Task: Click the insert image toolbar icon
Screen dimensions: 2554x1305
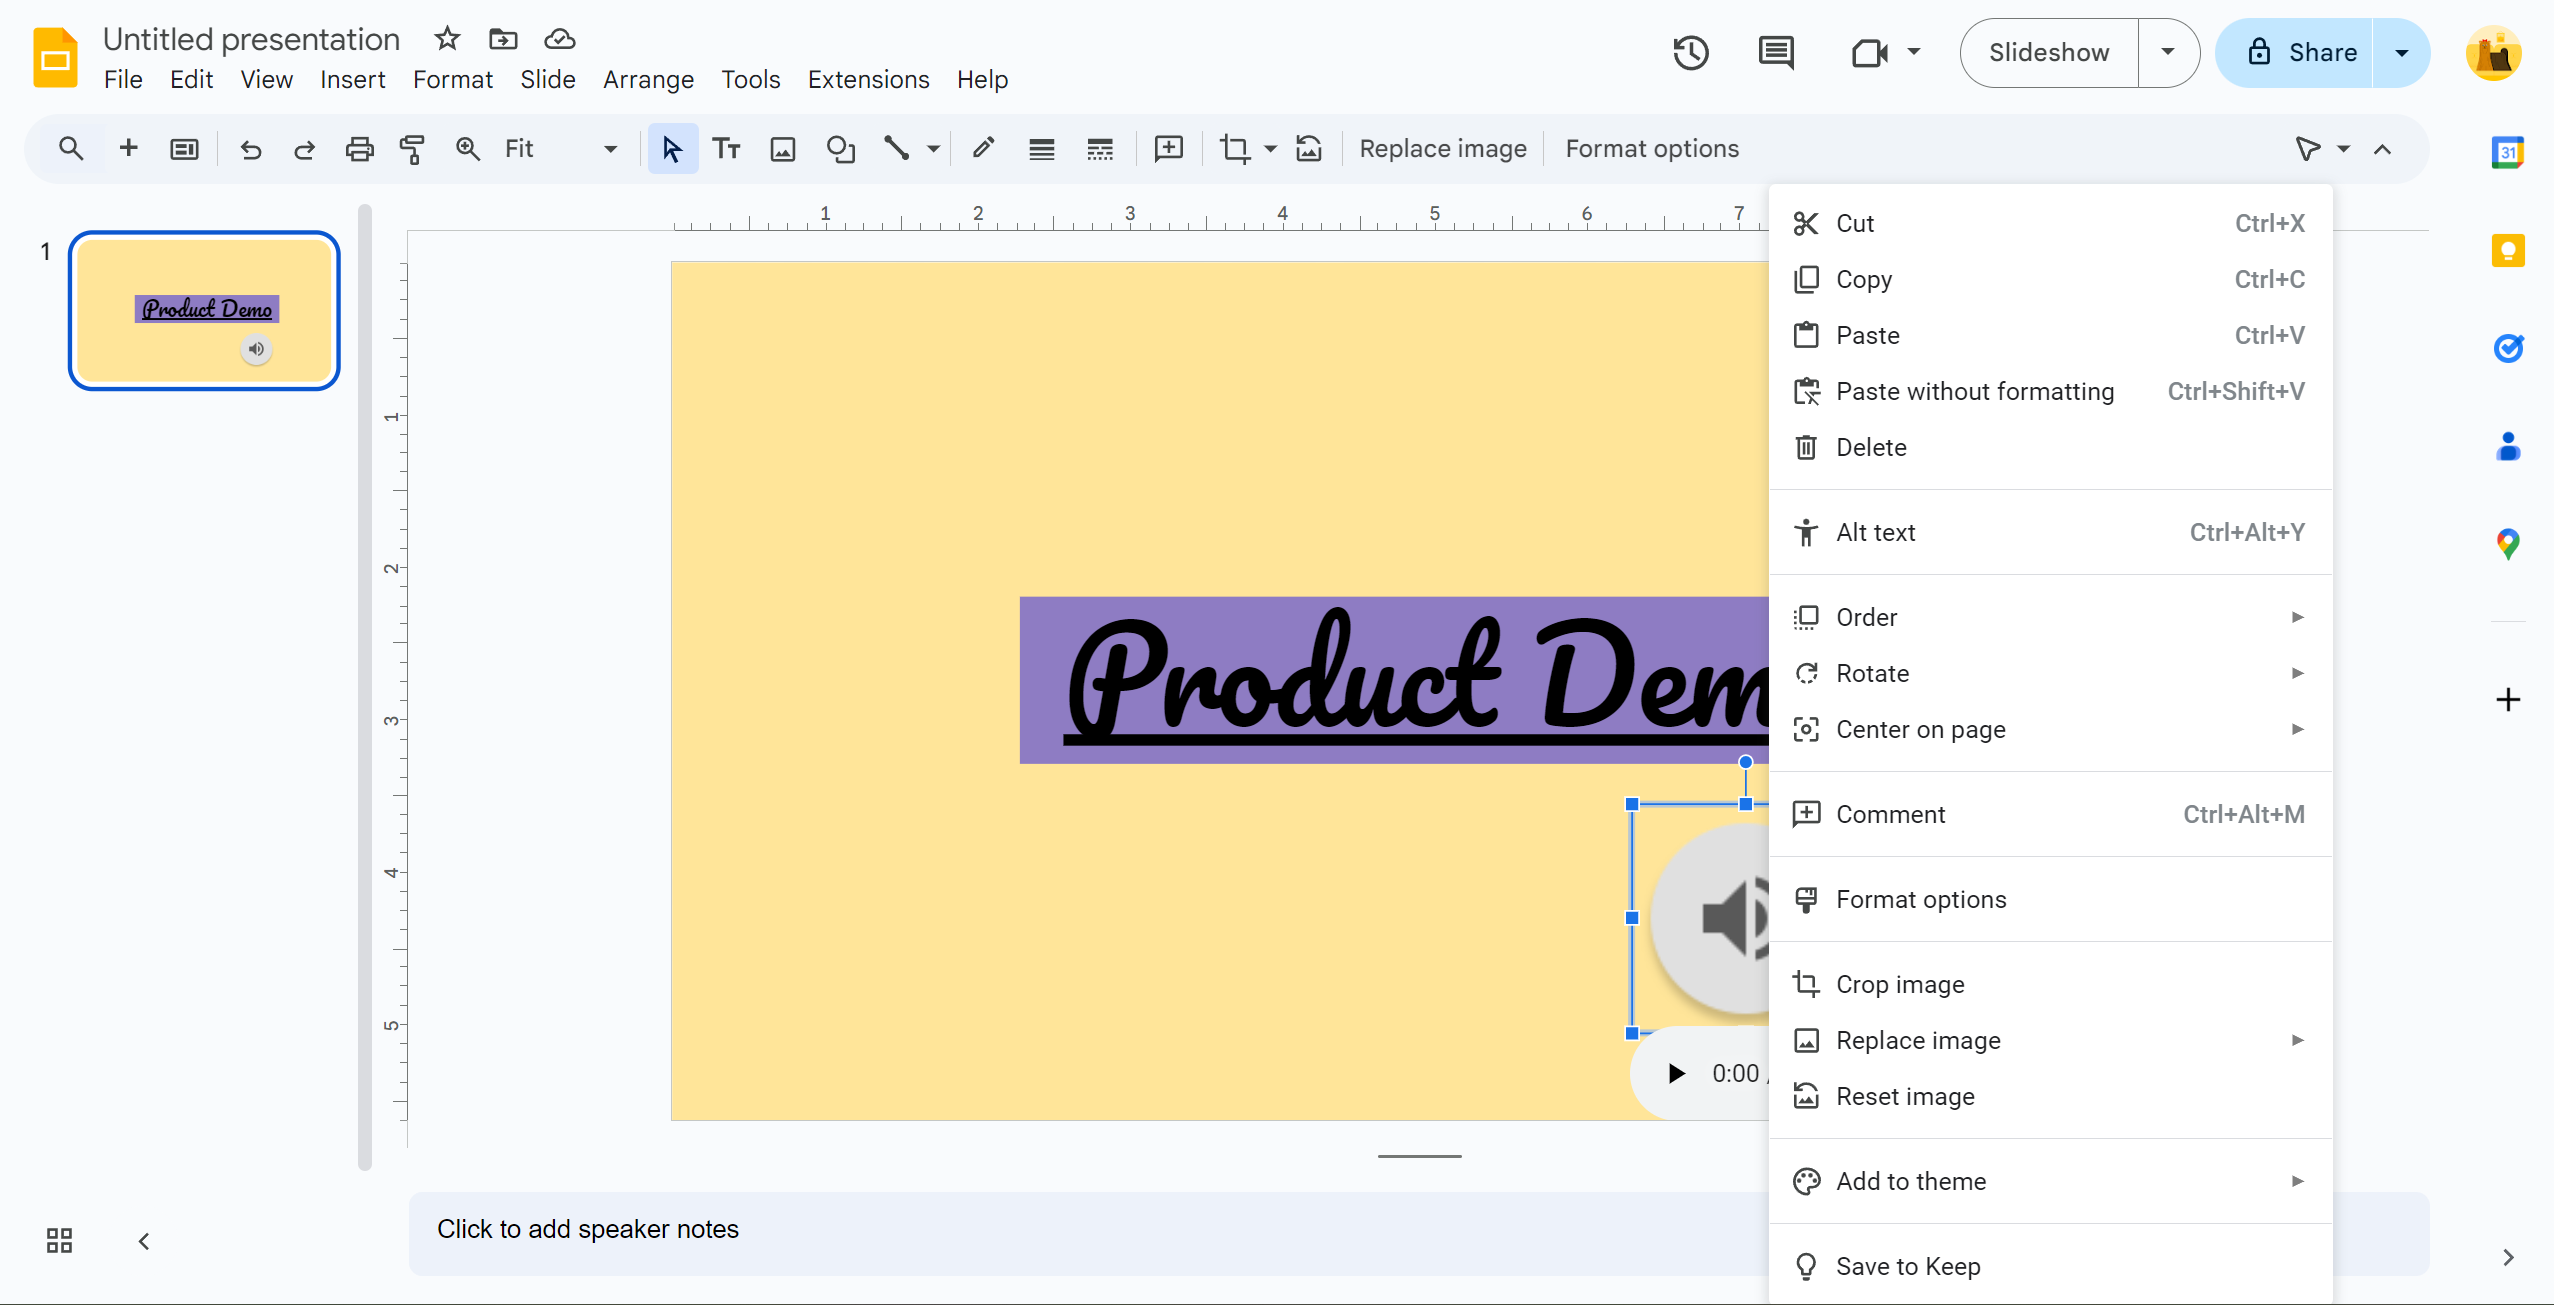Action: (782, 149)
